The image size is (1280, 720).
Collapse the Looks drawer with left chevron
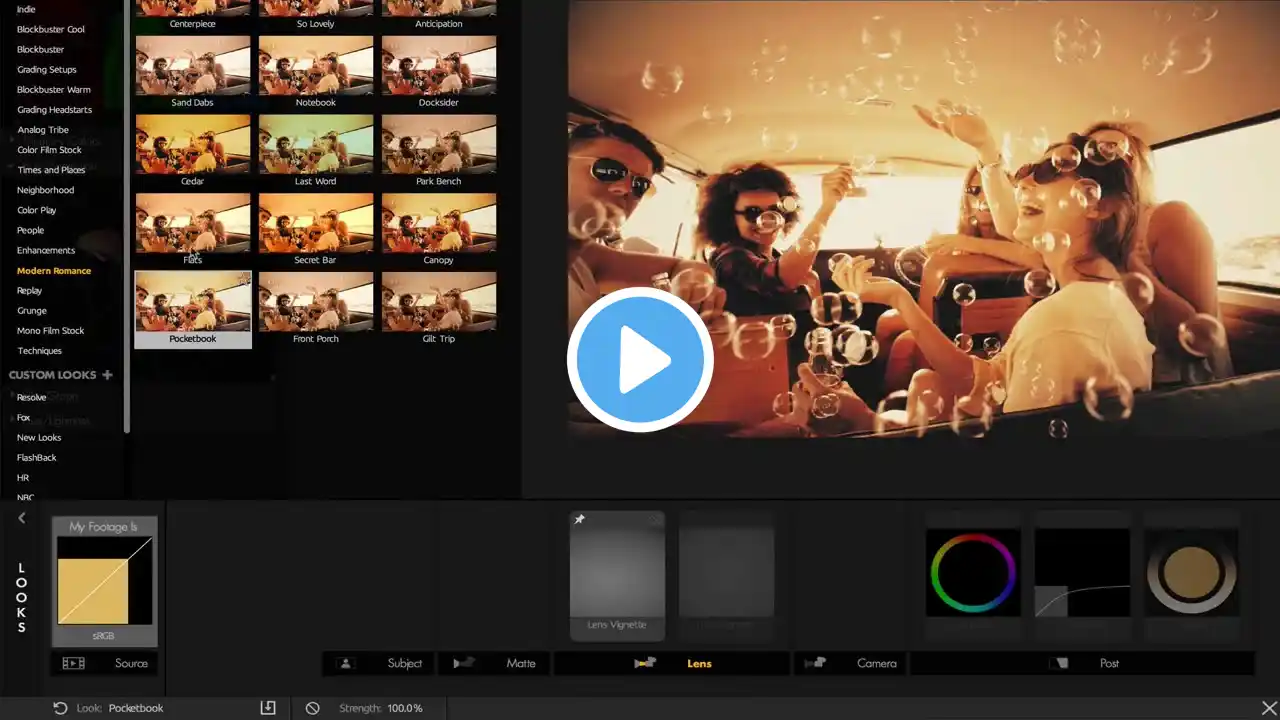coord(22,518)
